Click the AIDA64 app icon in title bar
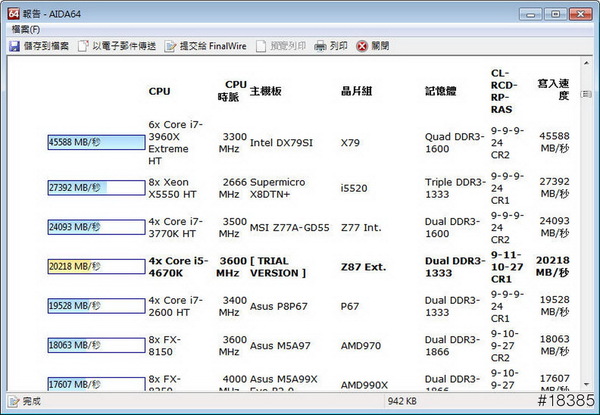 (x=14, y=13)
